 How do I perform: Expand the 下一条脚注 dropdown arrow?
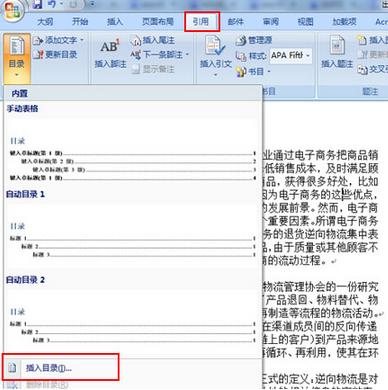[187, 54]
